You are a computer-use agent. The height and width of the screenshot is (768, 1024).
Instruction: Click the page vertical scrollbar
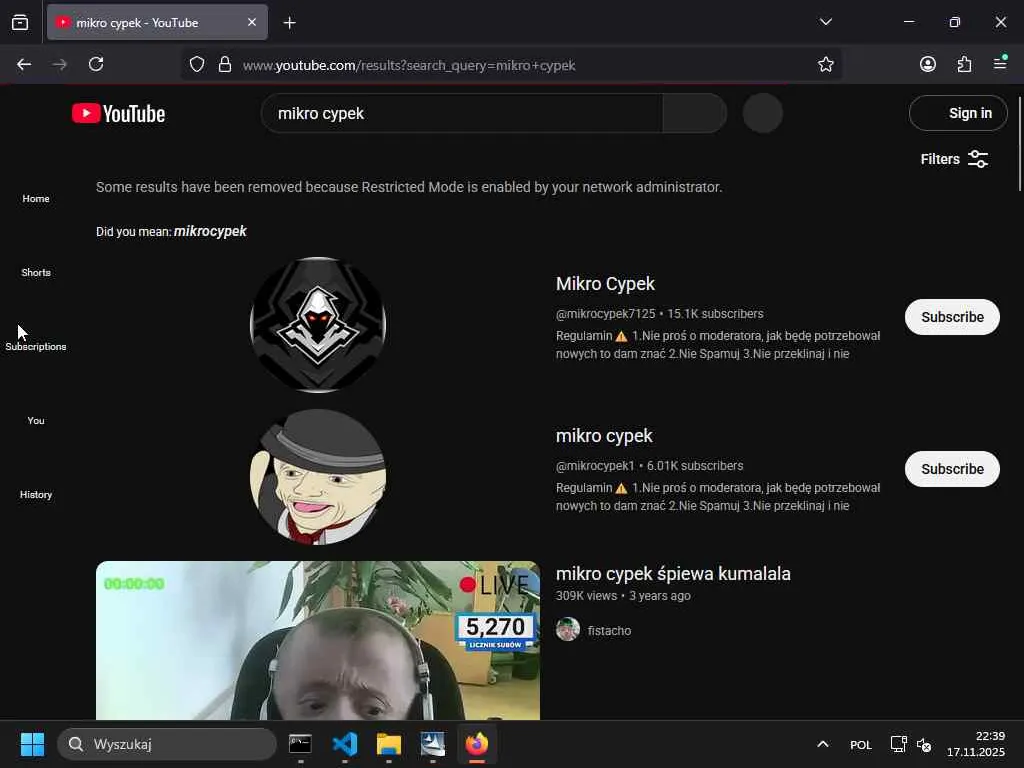tap(1019, 144)
